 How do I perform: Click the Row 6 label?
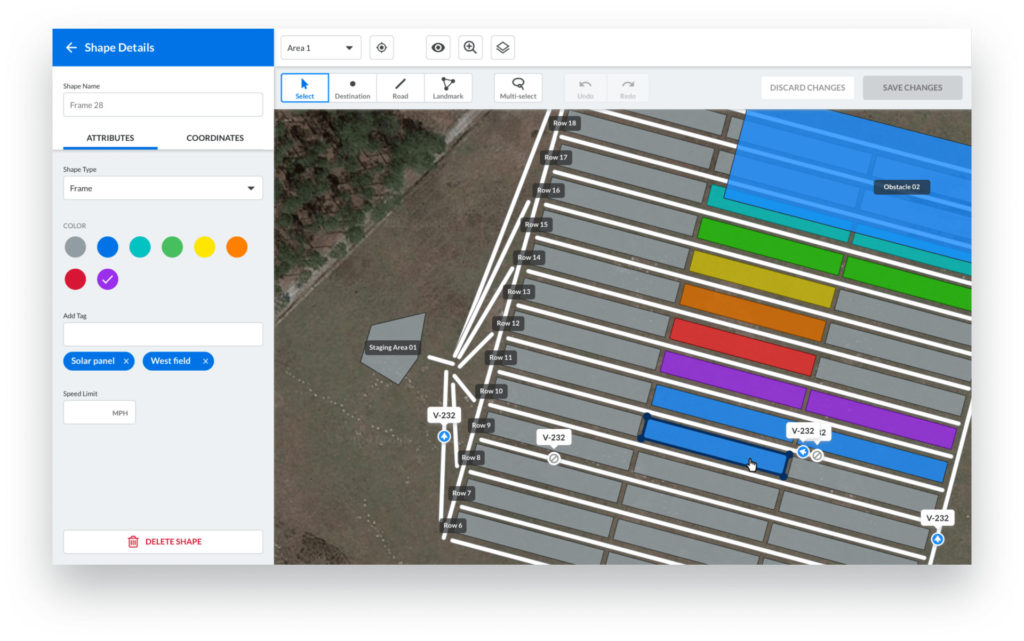coord(453,525)
